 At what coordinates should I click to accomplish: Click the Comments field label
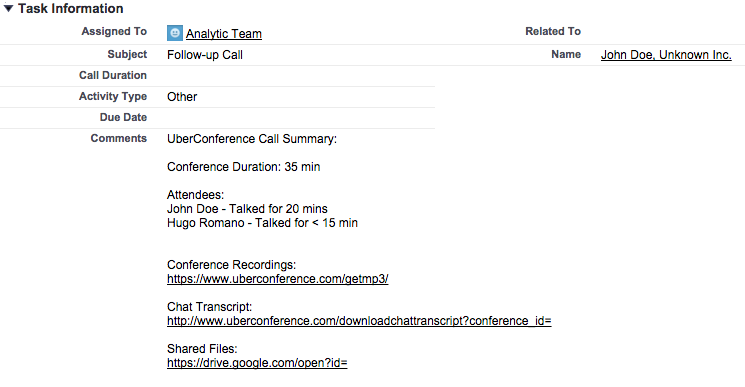point(119,138)
